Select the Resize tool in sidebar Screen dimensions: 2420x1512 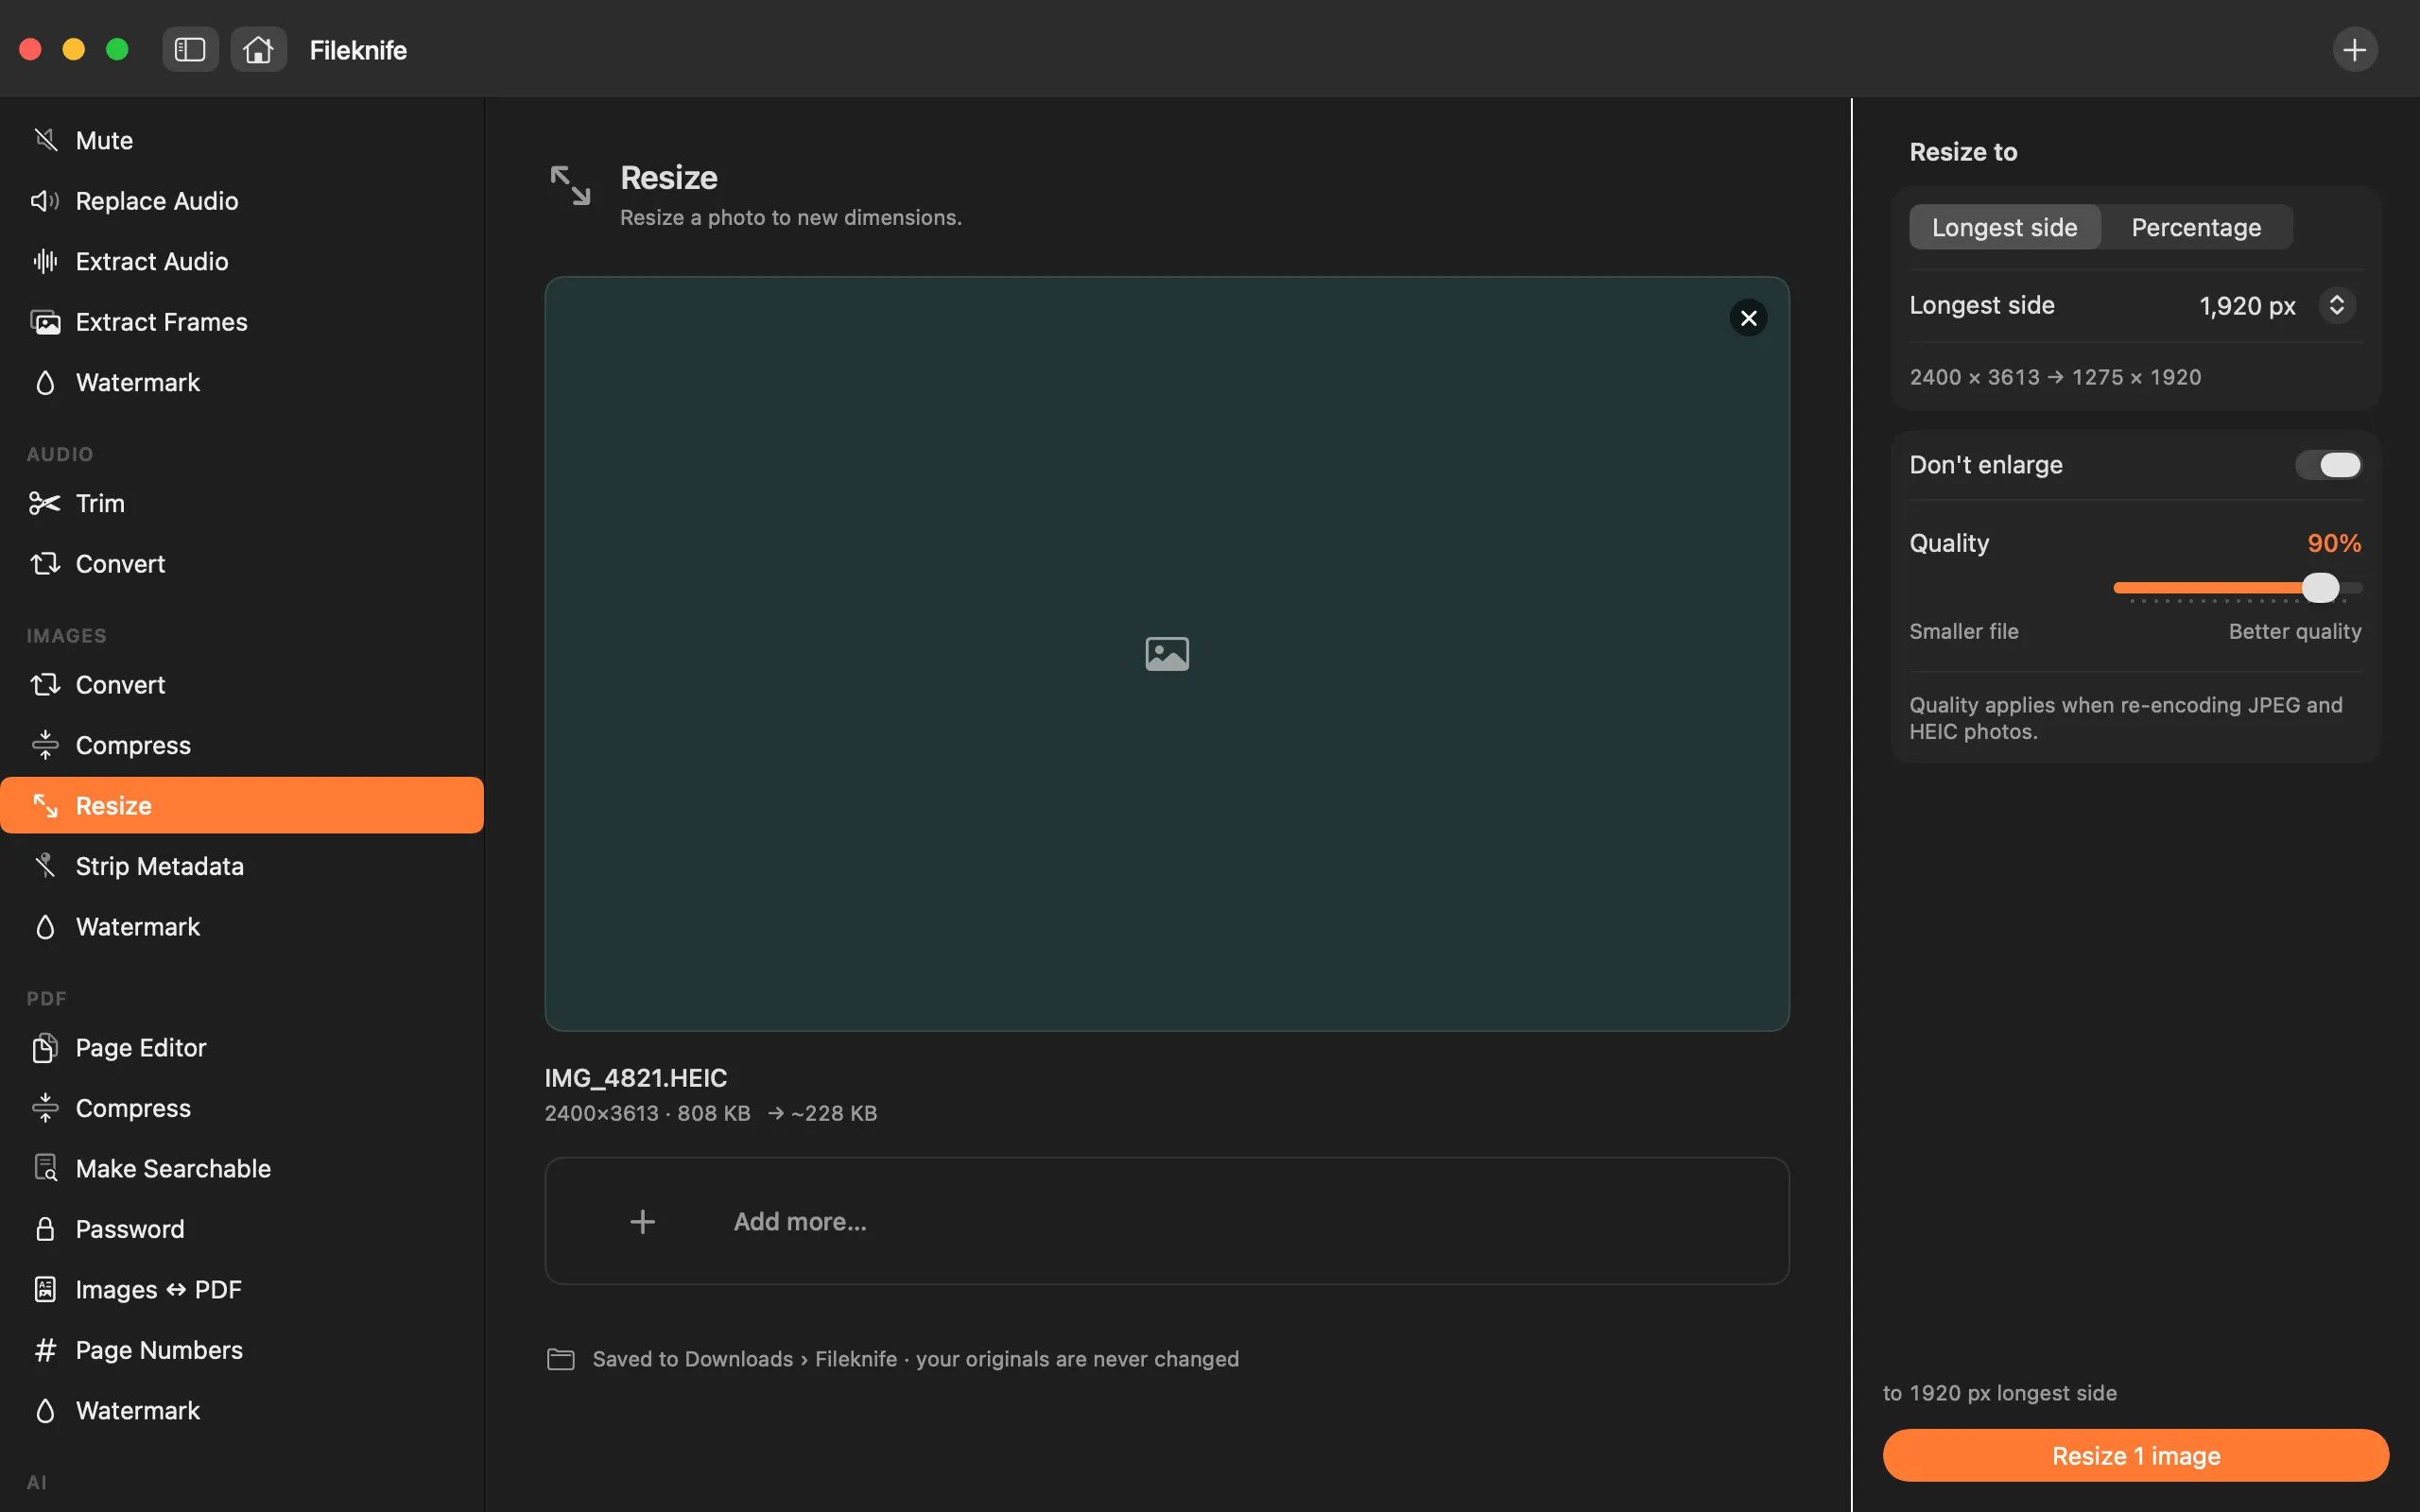(x=242, y=805)
